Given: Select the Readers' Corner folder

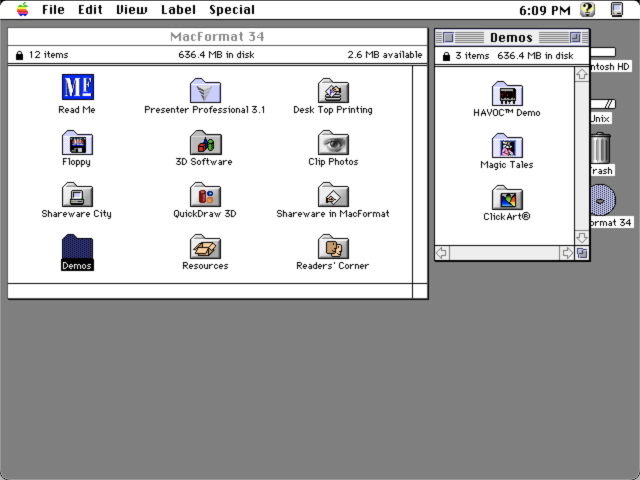Looking at the screenshot, I should 333,247.
